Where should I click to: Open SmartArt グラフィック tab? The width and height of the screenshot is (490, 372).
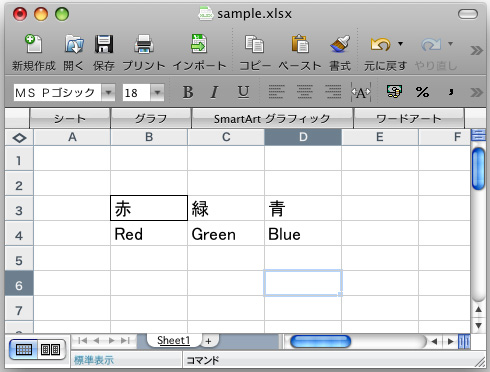(x=272, y=118)
